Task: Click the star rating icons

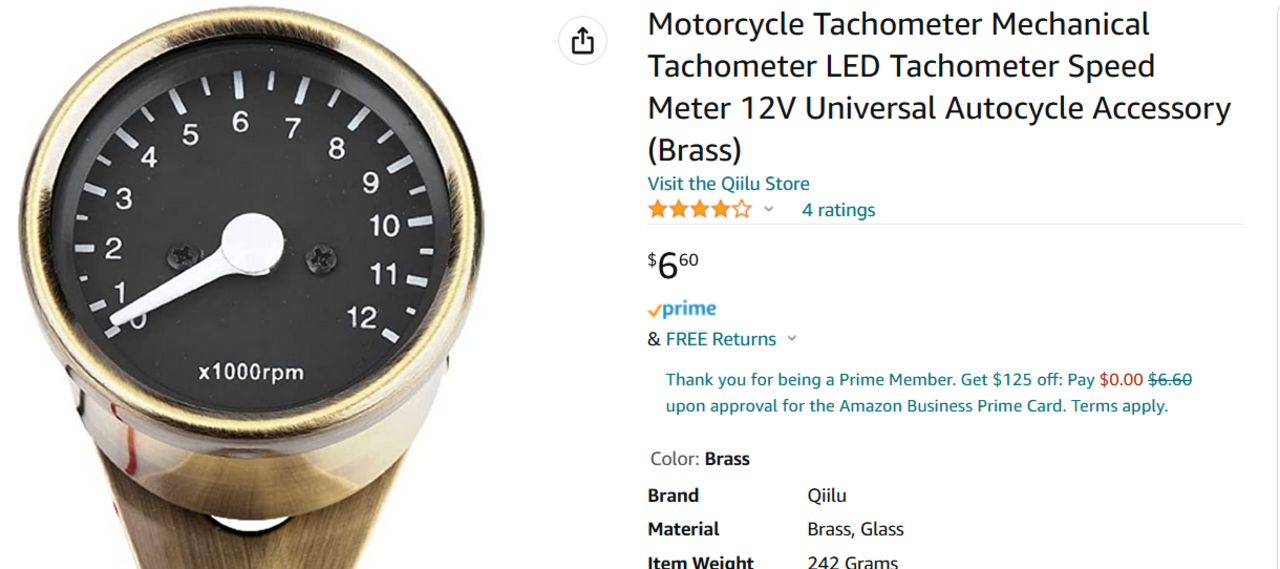Action: [x=699, y=210]
